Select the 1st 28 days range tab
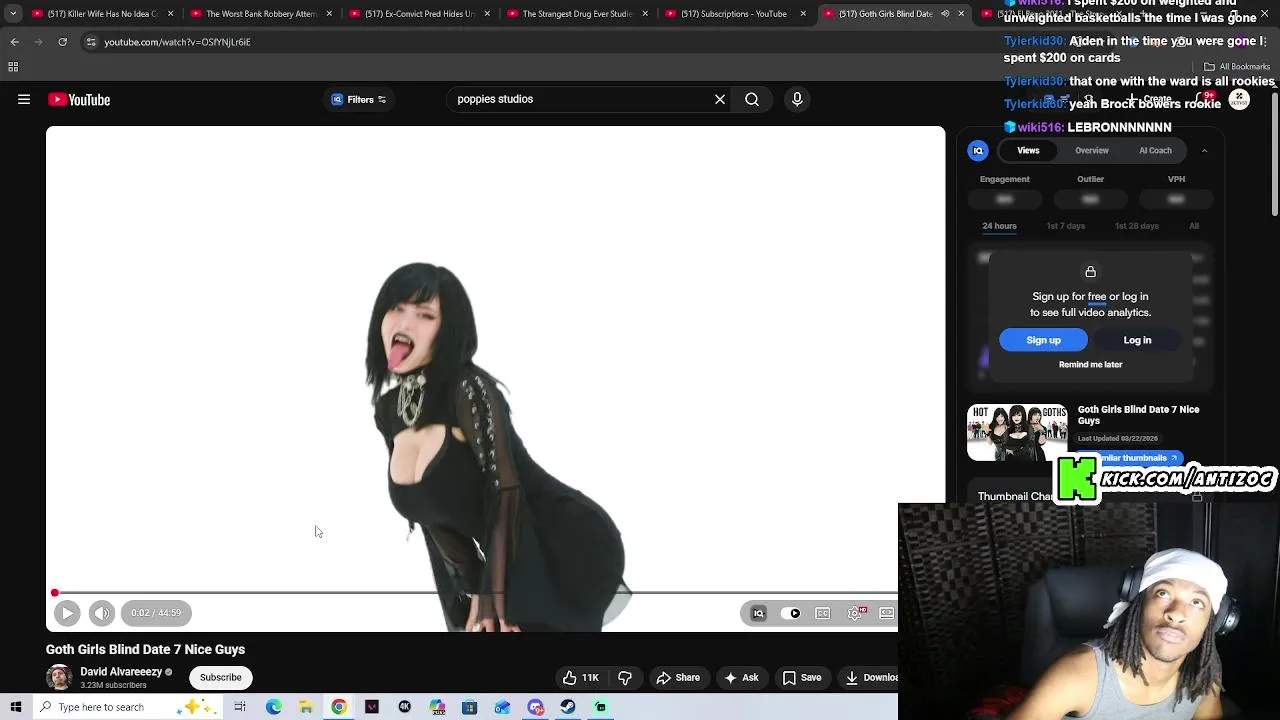 (1136, 226)
